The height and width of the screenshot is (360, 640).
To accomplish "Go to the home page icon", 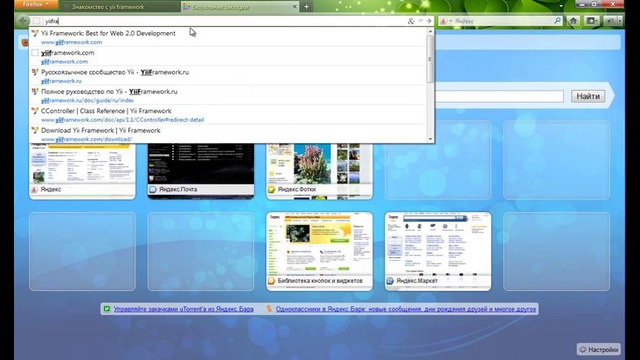I will (x=573, y=21).
